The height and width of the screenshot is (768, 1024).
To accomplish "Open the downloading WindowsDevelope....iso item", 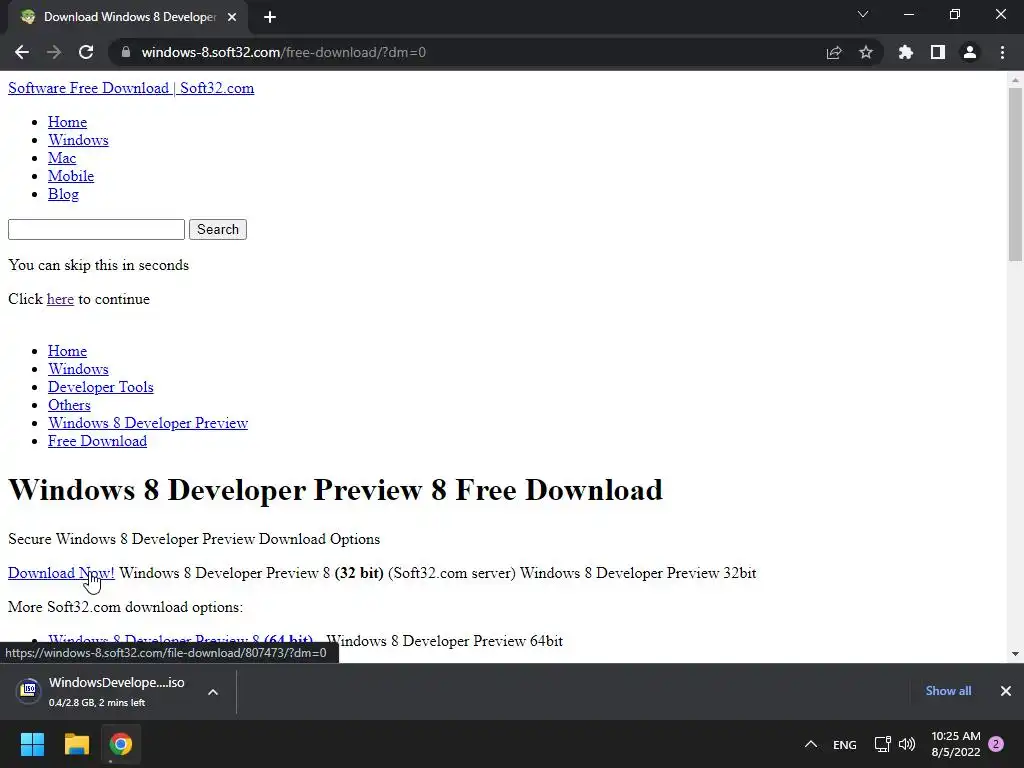I will tap(116, 691).
